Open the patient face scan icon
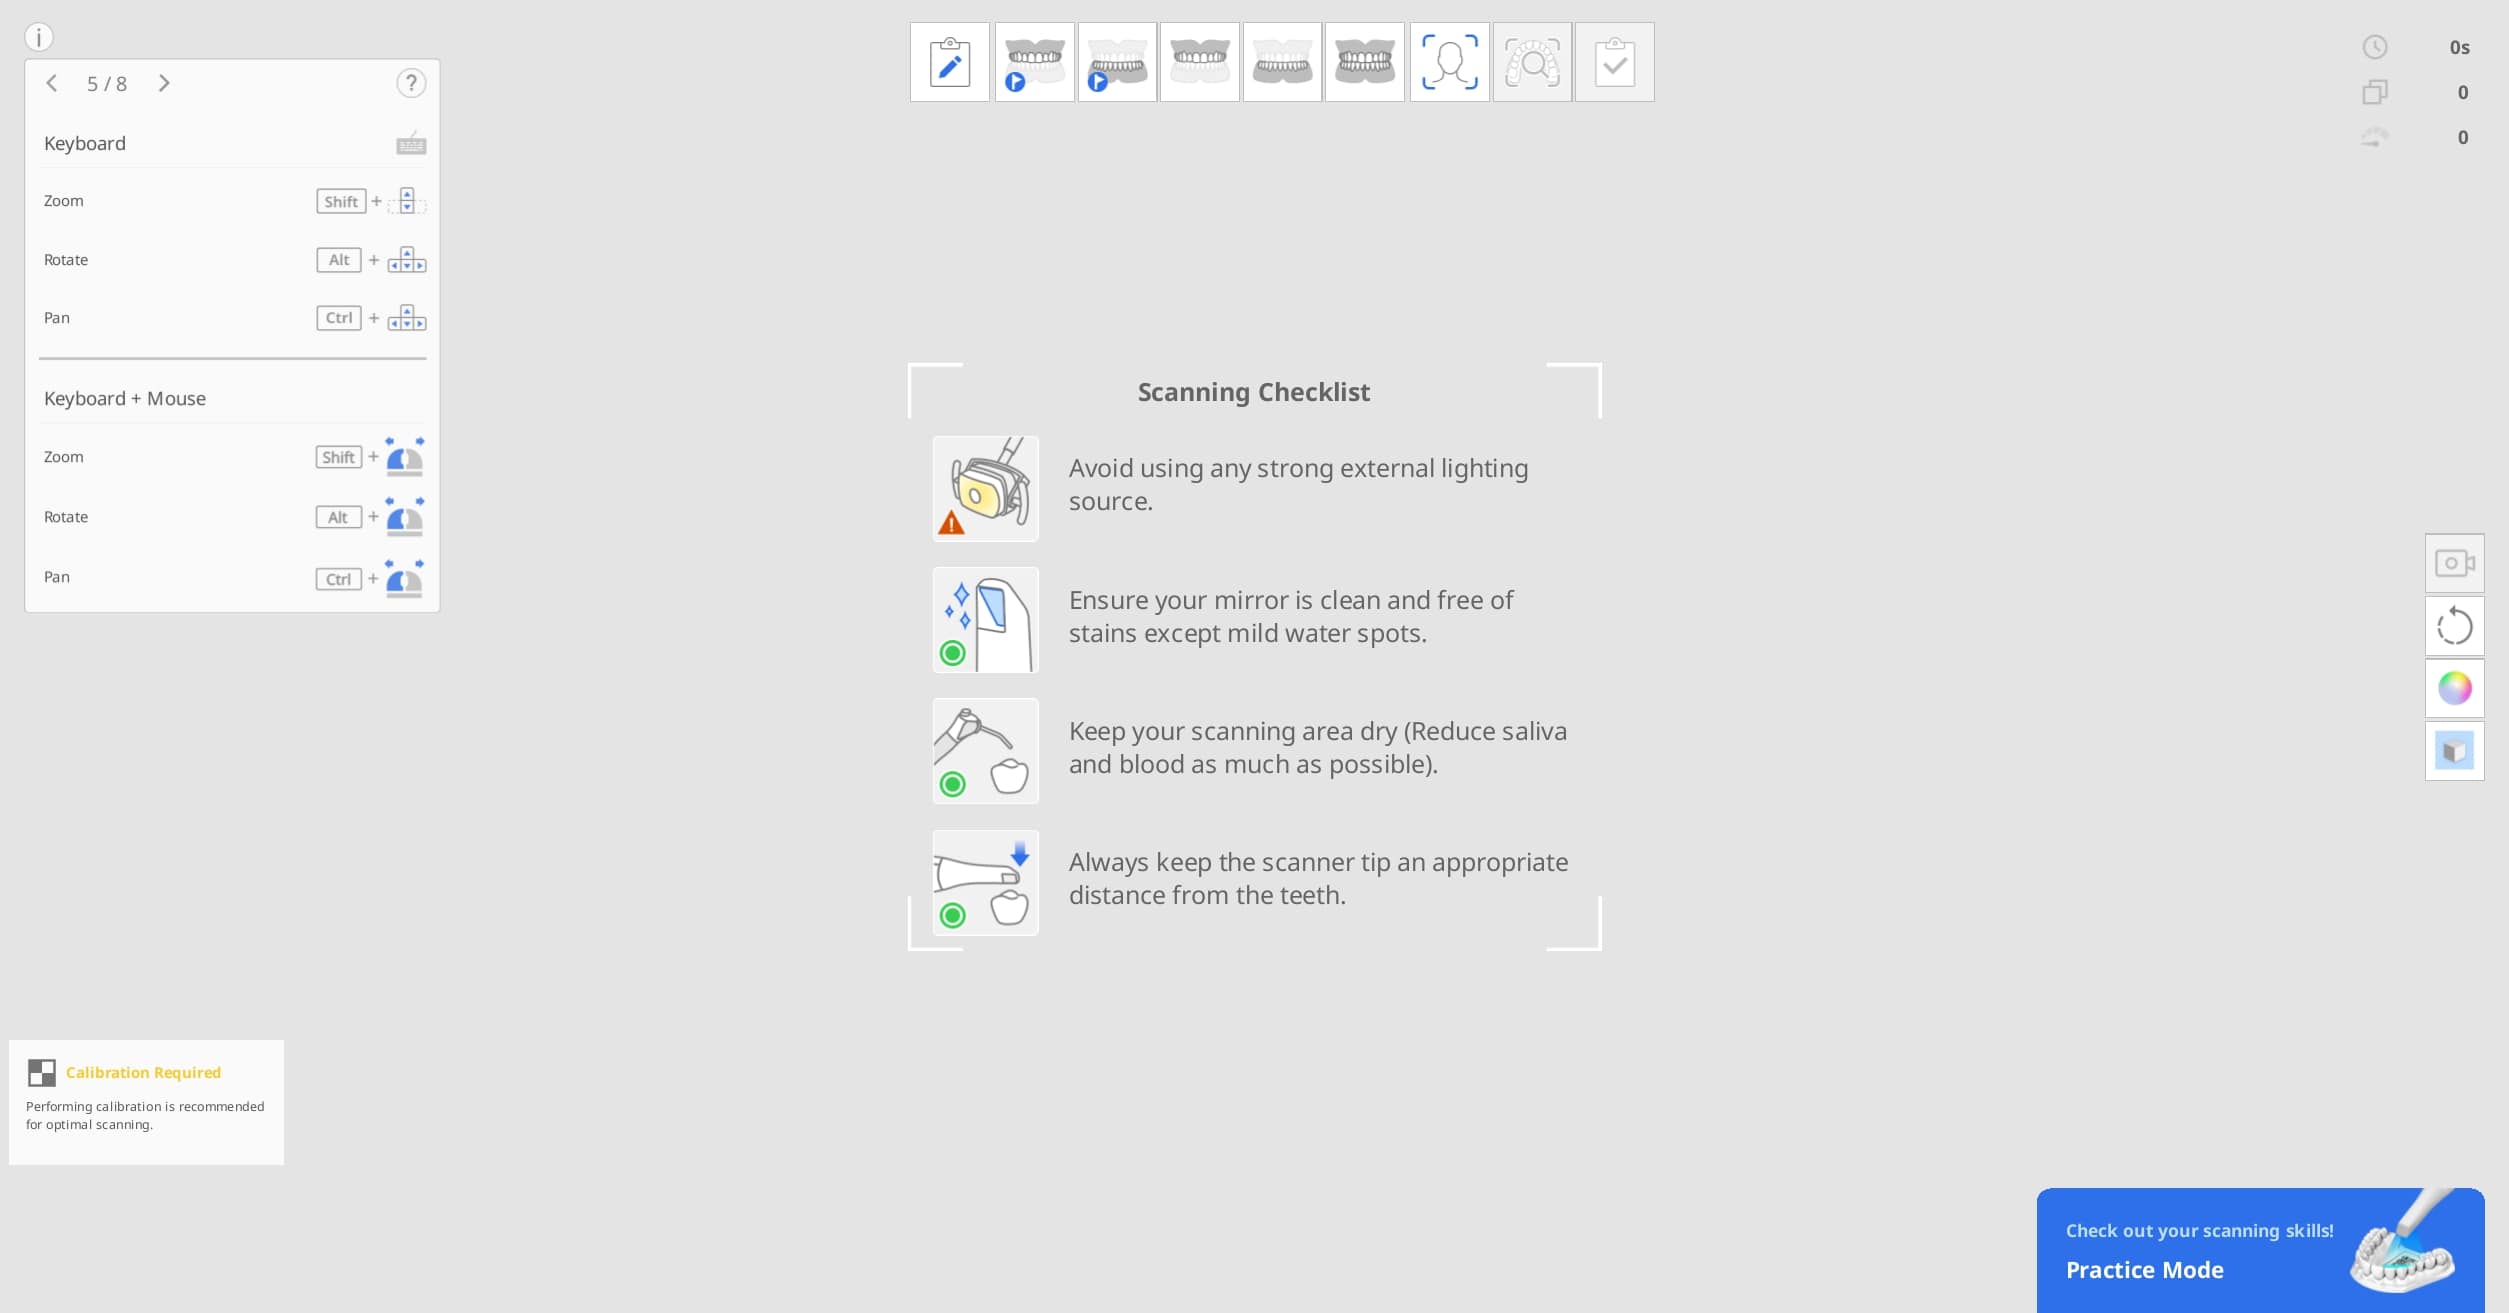This screenshot has width=2509, height=1313. click(1447, 61)
